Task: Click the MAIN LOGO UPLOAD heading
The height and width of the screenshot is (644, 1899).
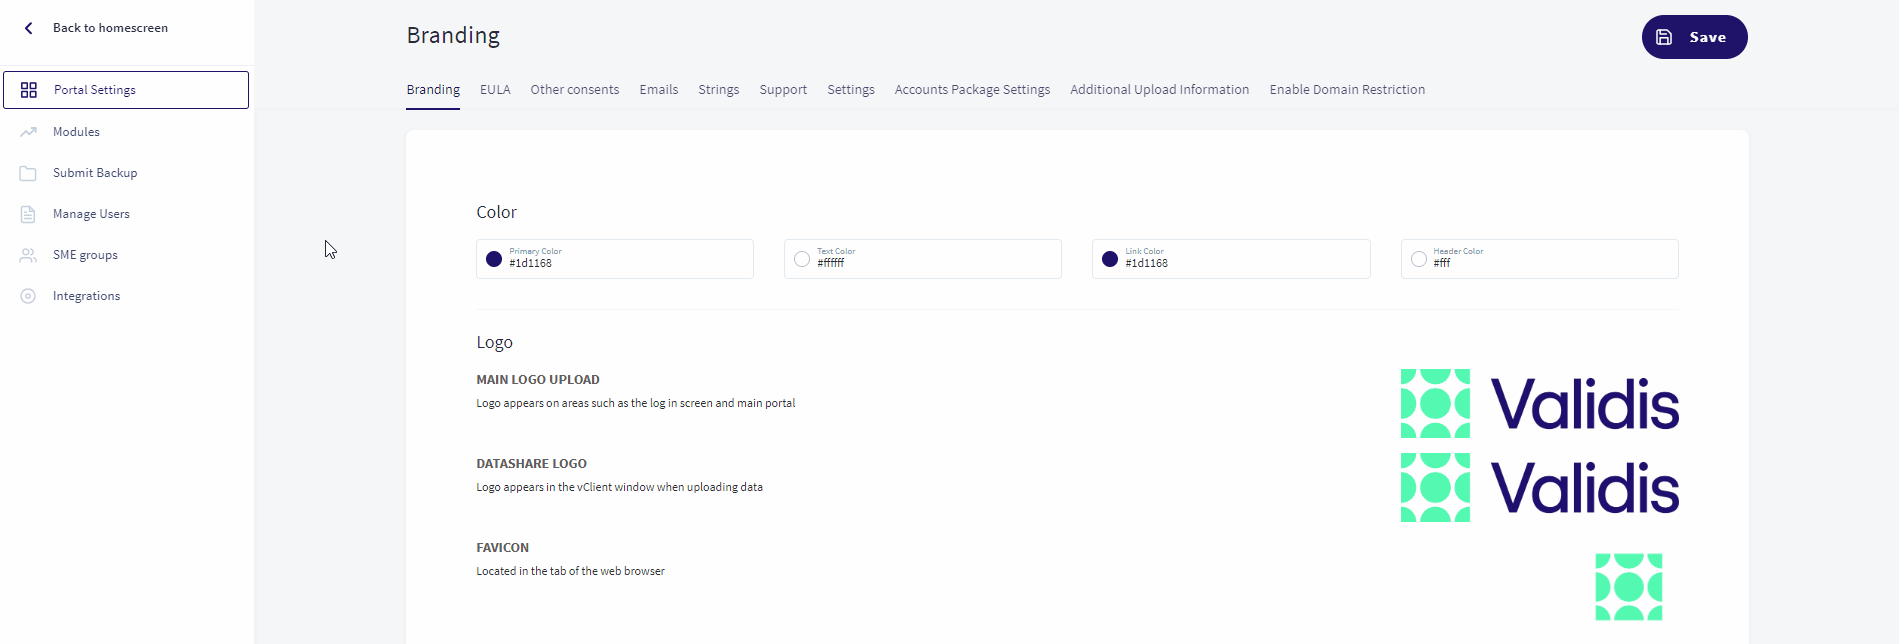Action: (x=538, y=380)
